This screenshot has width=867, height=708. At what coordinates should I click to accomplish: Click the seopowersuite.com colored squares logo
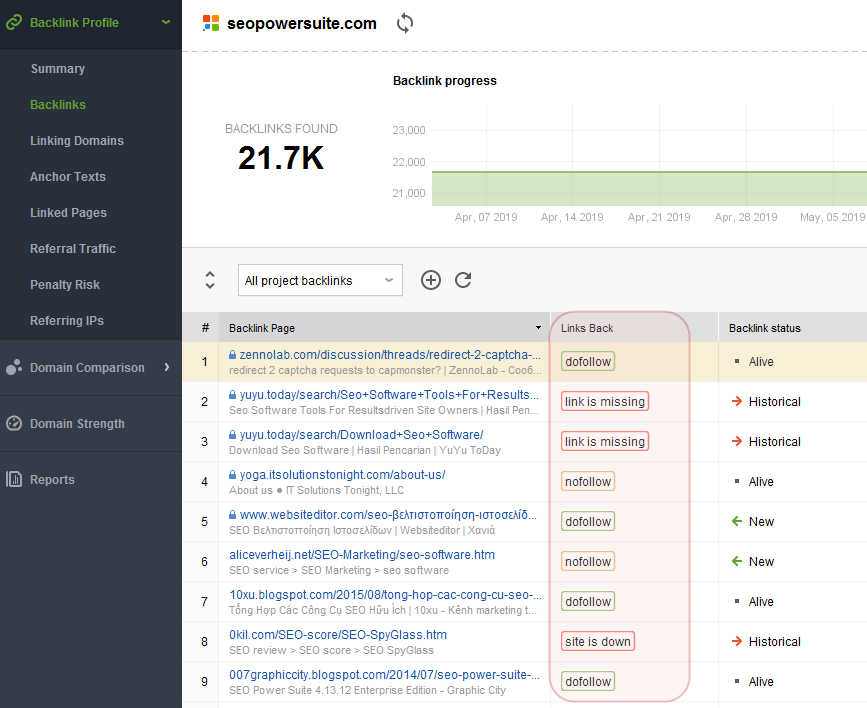click(x=211, y=23)
